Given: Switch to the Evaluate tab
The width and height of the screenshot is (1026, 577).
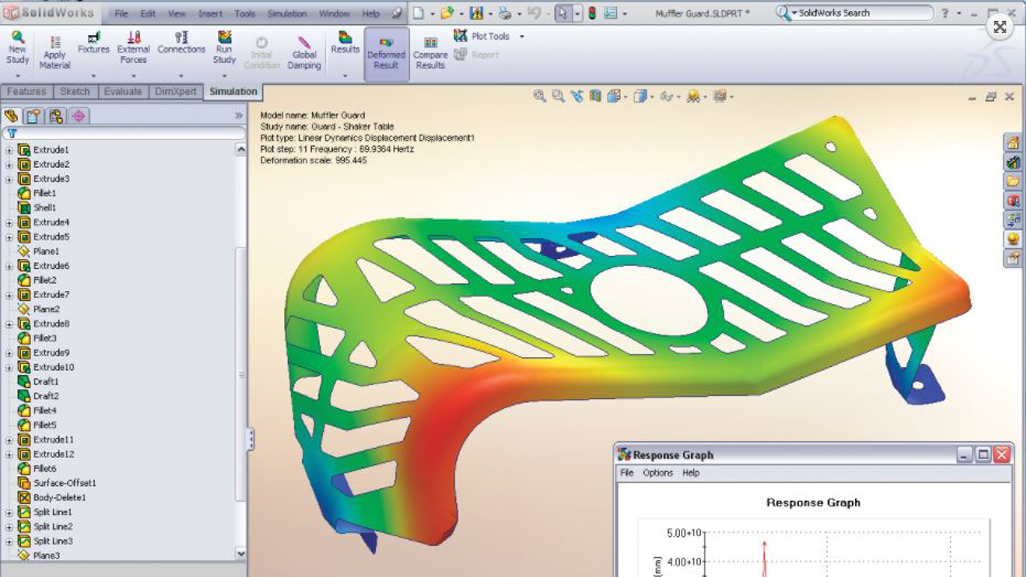Looking at the screenshot, I should pyautogui.click(x=122, y=92).
